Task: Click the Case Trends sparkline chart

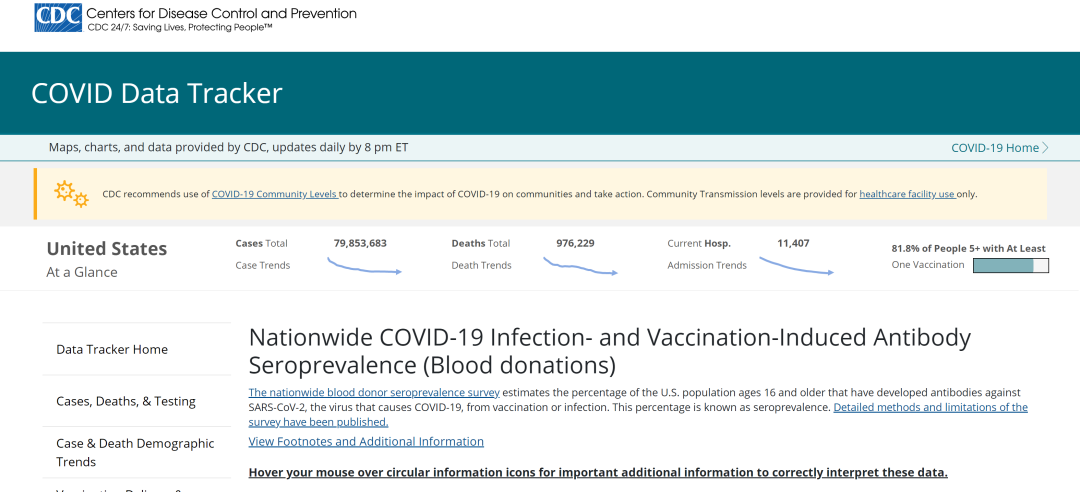Action: click(364, 267)
